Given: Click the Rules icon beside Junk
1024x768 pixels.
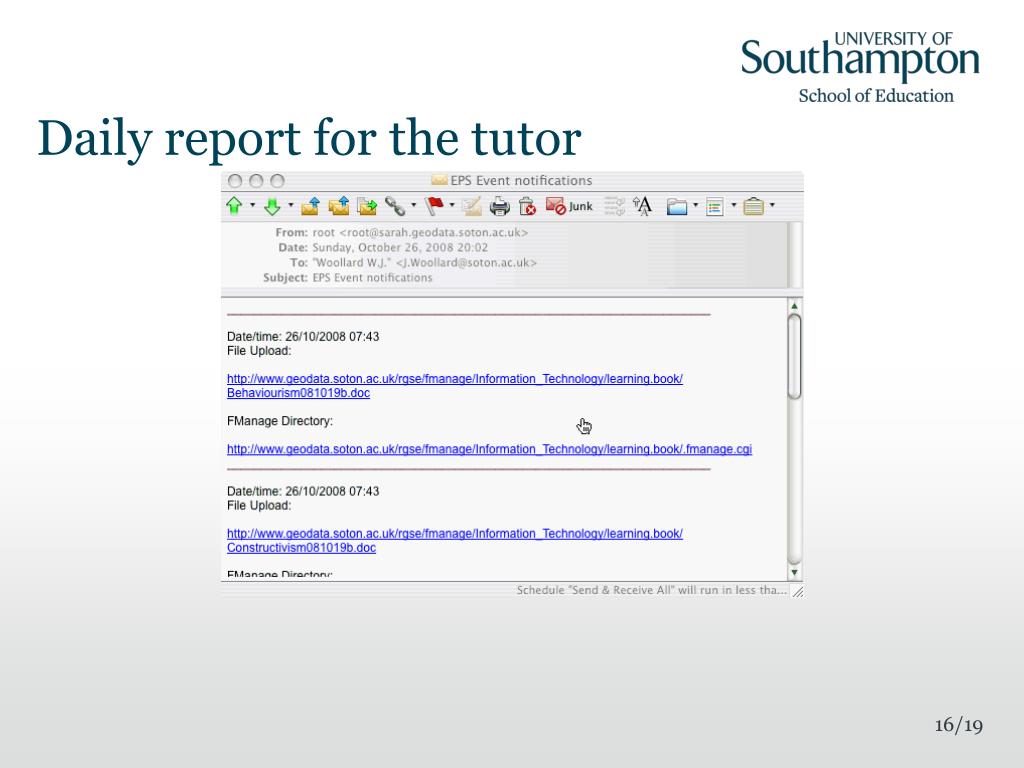Looking at the screenshot, I should click(x=614, y=206).
